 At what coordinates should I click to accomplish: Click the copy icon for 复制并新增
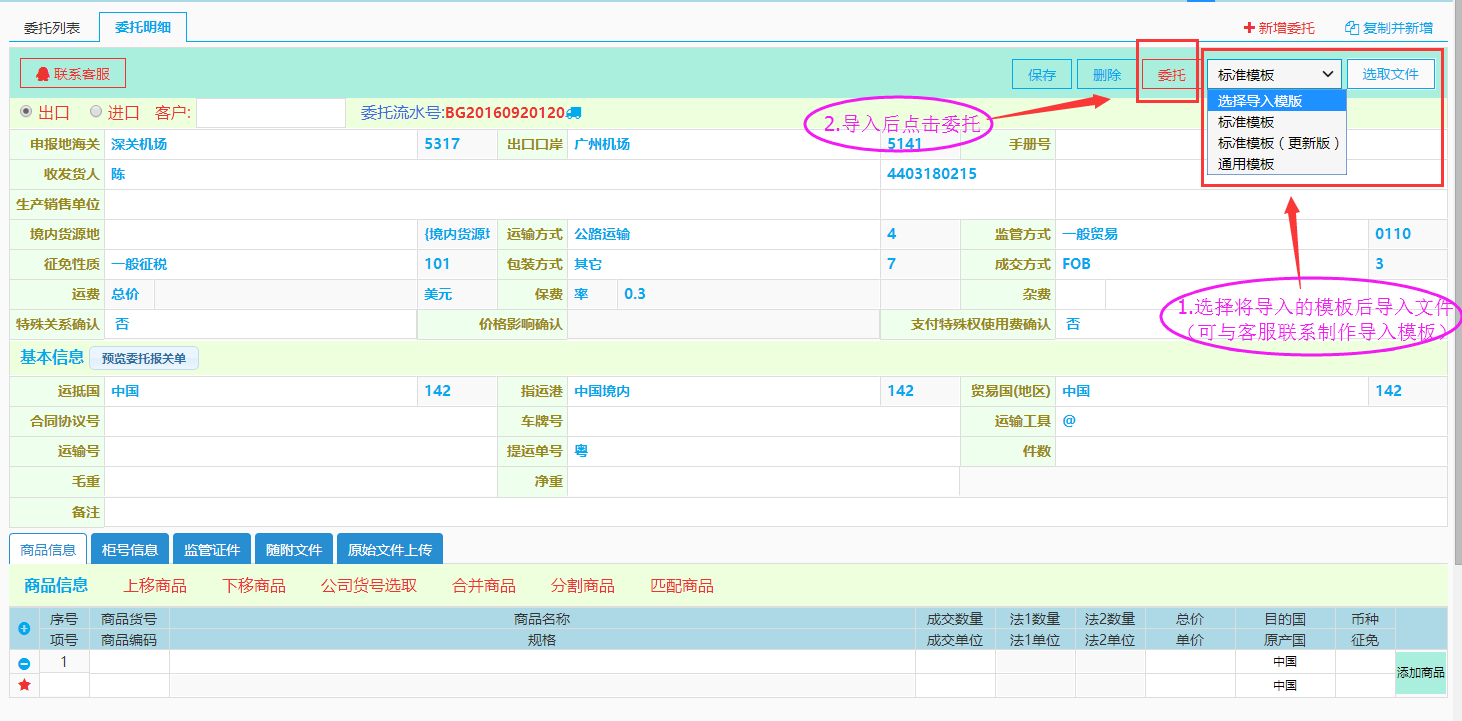(x=1352, y=28)
